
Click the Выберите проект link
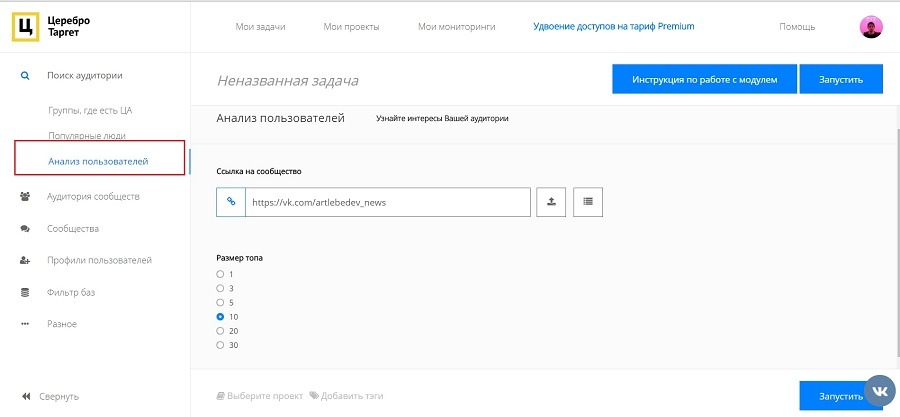click(265, 396)
